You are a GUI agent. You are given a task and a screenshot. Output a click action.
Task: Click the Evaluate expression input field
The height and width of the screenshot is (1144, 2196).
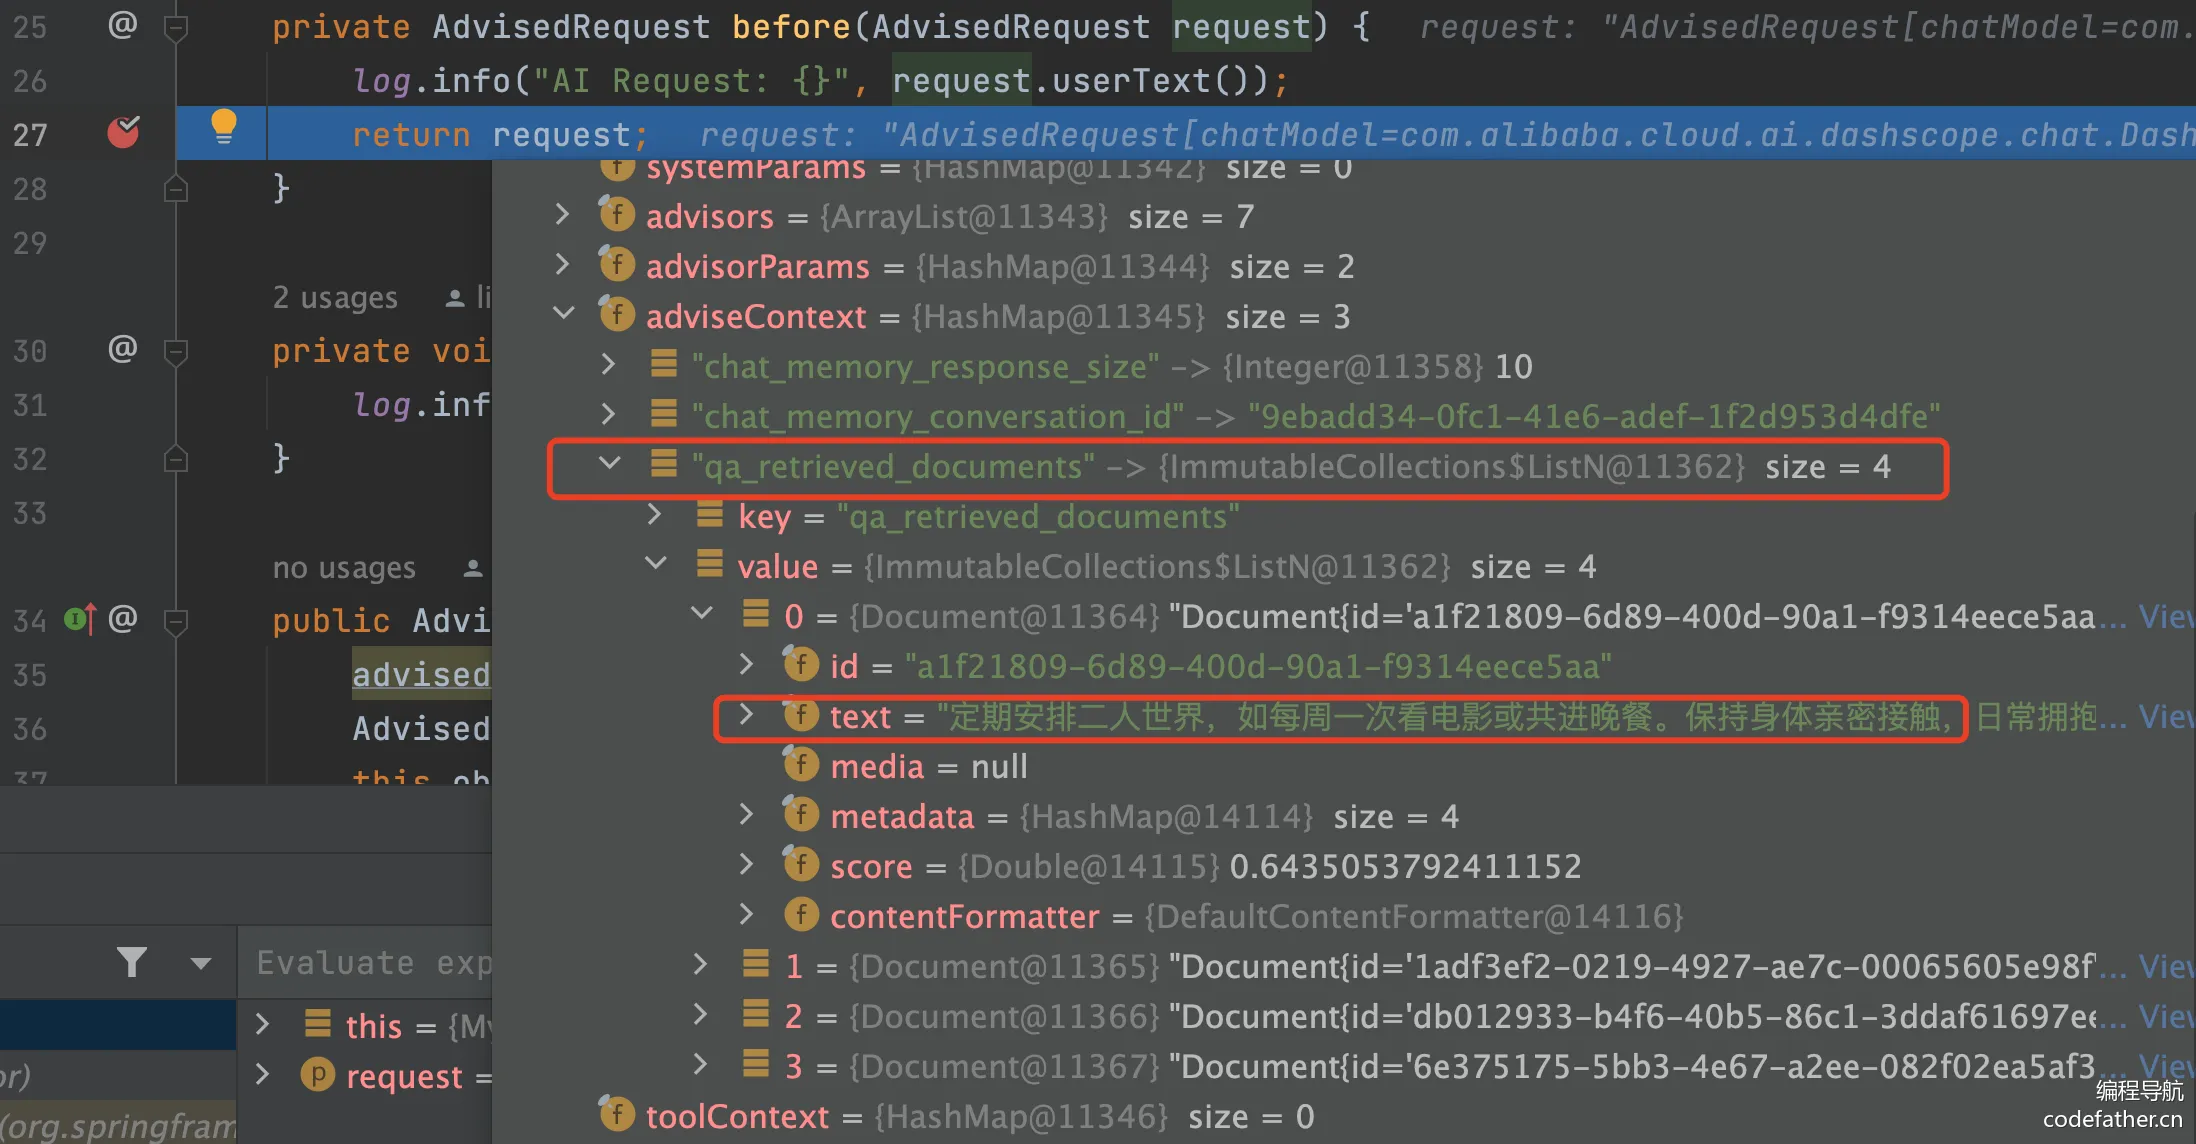tap(365, 963)
